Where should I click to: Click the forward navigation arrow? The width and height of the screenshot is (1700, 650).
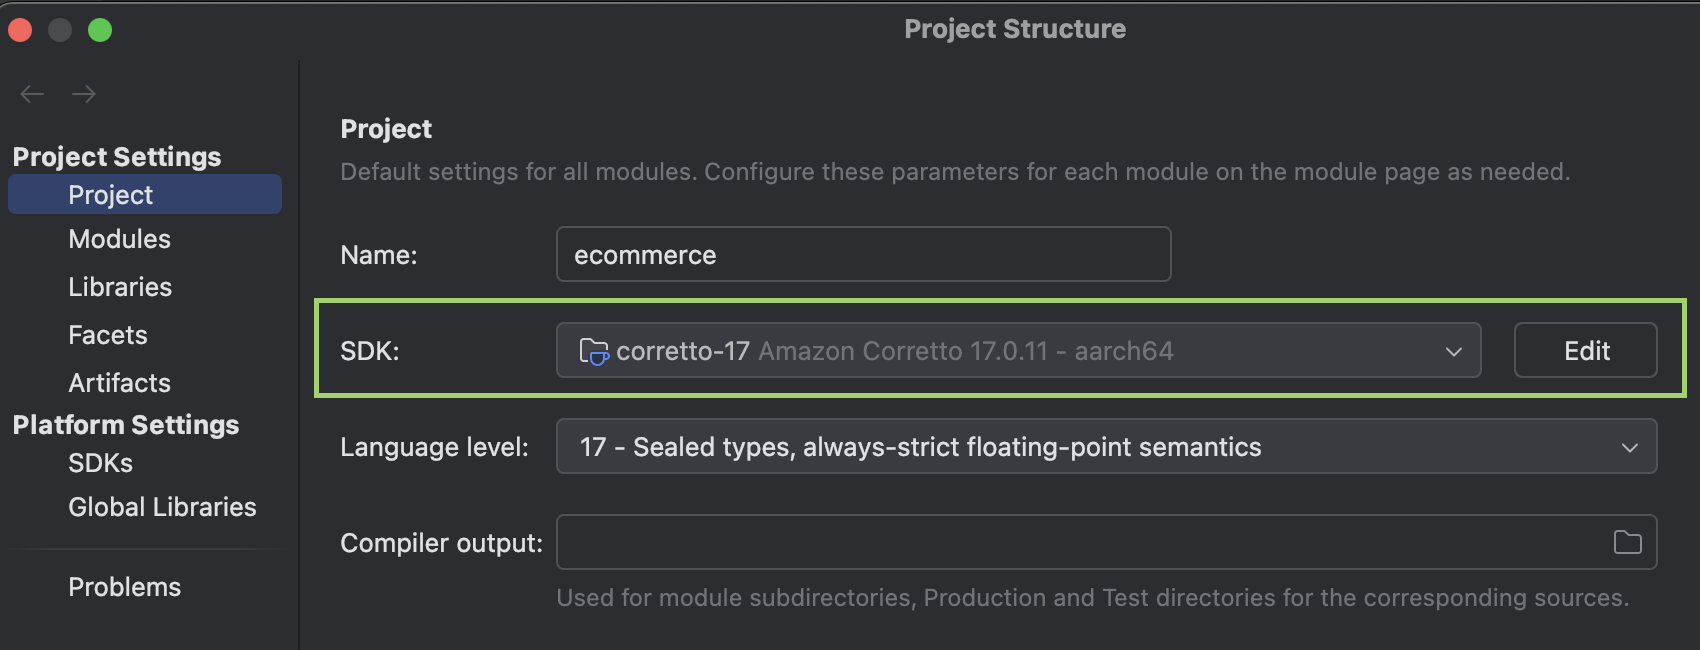click(84, 94)
